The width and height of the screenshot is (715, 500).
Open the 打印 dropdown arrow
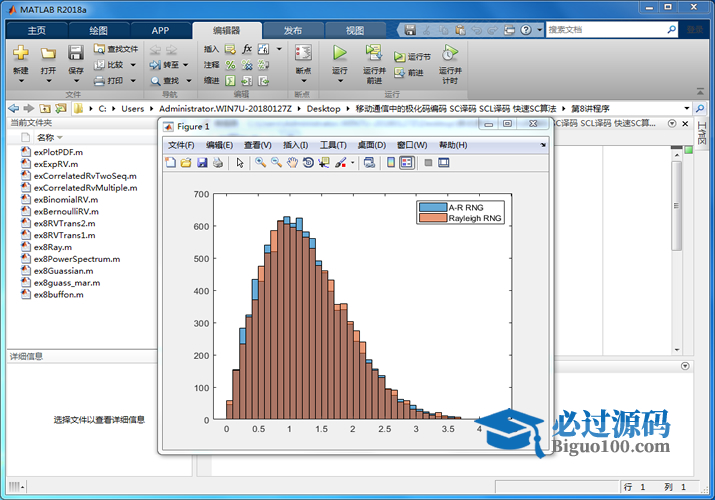(133, 81)
